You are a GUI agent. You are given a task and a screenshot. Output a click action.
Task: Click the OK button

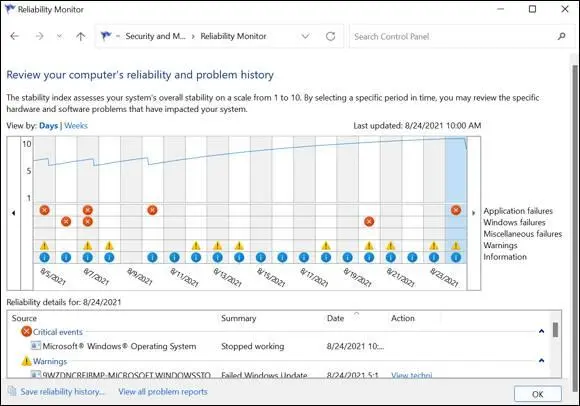click(x=537, y=394)
